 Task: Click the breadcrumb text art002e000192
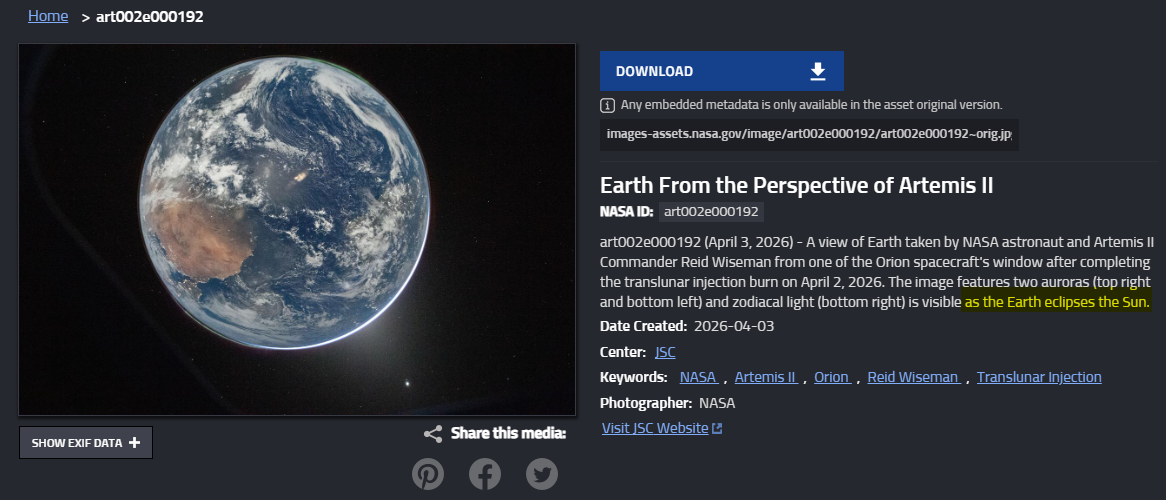pyautogui.click(x=149, y=16)
